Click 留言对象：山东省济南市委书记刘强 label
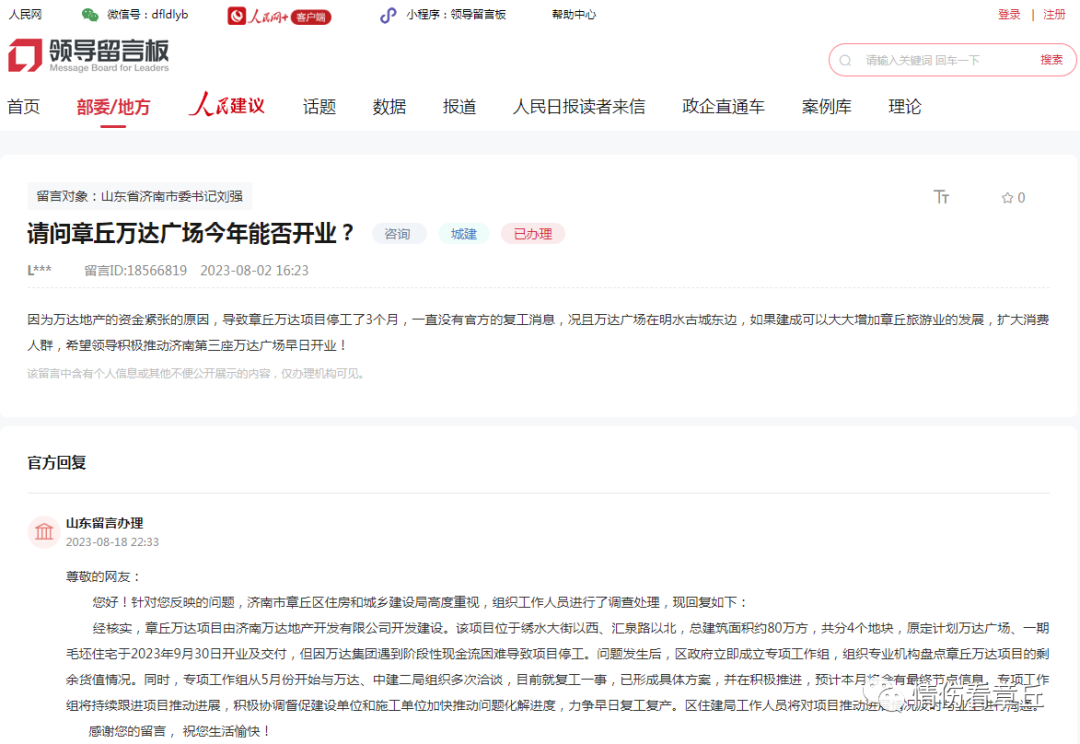Screen dimensions: 1080x744 point(140,196)
